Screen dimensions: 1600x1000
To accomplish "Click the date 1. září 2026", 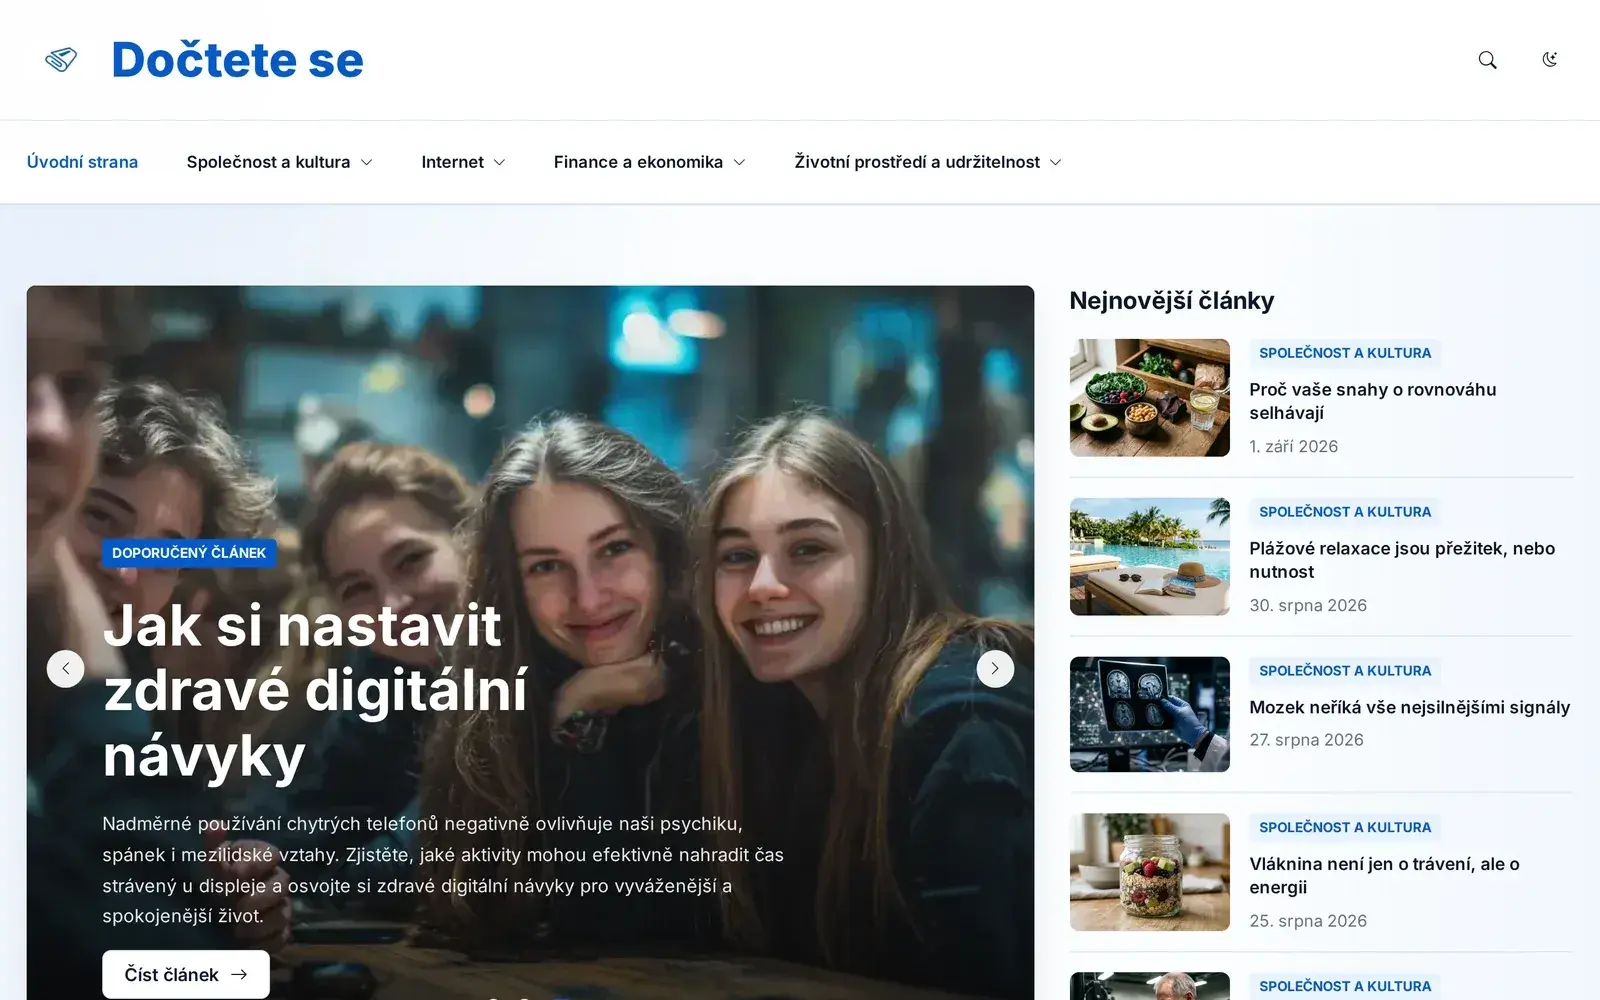I will [1293, 446].
